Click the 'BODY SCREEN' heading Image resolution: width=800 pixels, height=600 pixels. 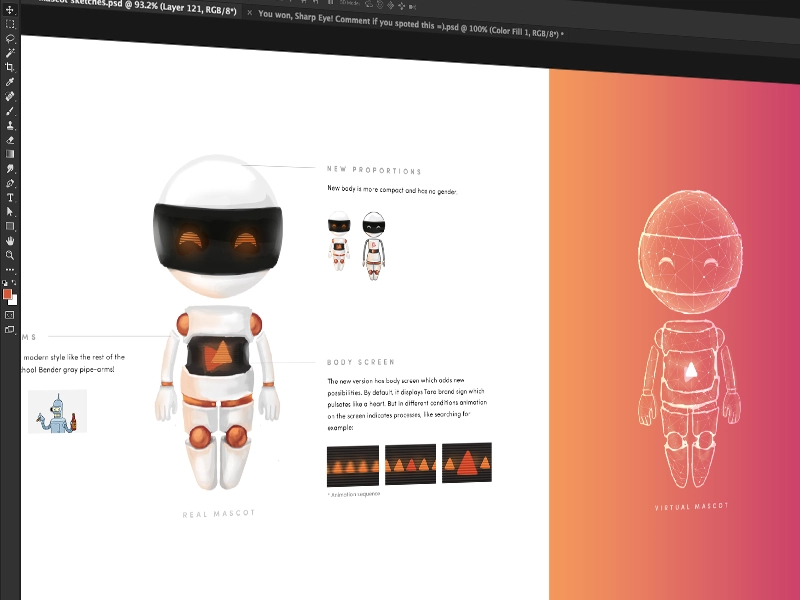click(361, 362)
